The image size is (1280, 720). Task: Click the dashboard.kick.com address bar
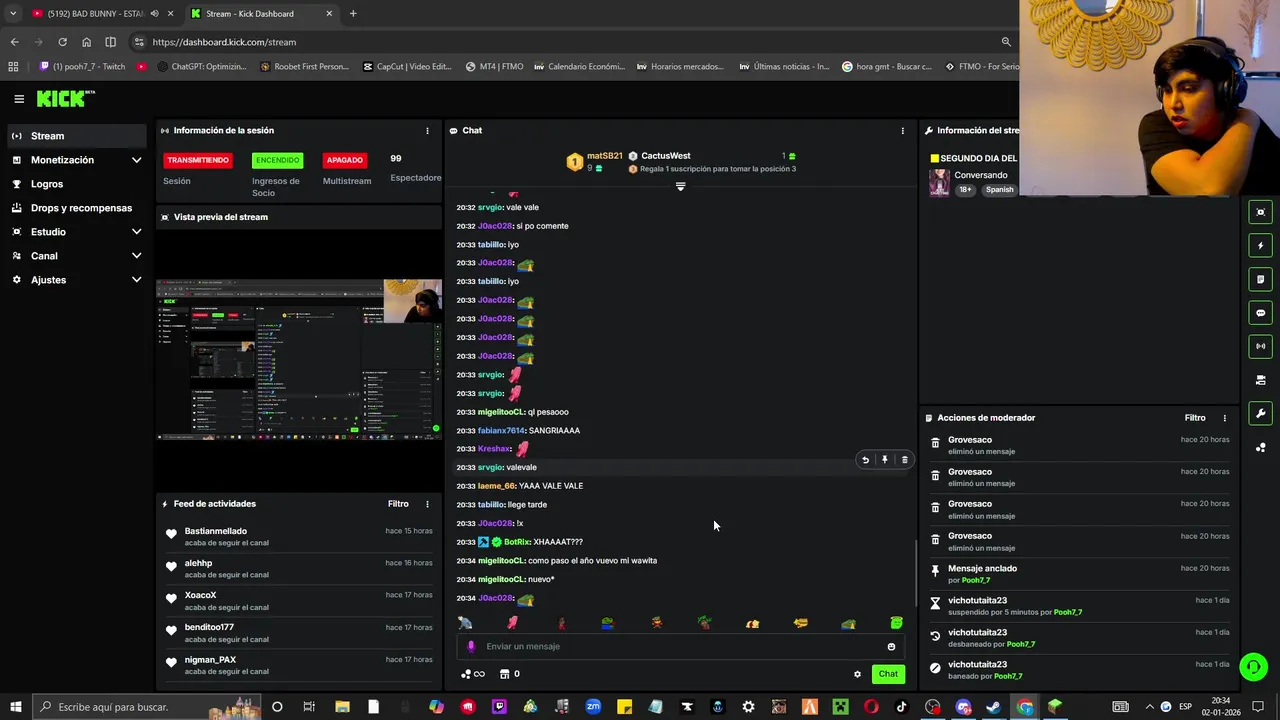570,42
